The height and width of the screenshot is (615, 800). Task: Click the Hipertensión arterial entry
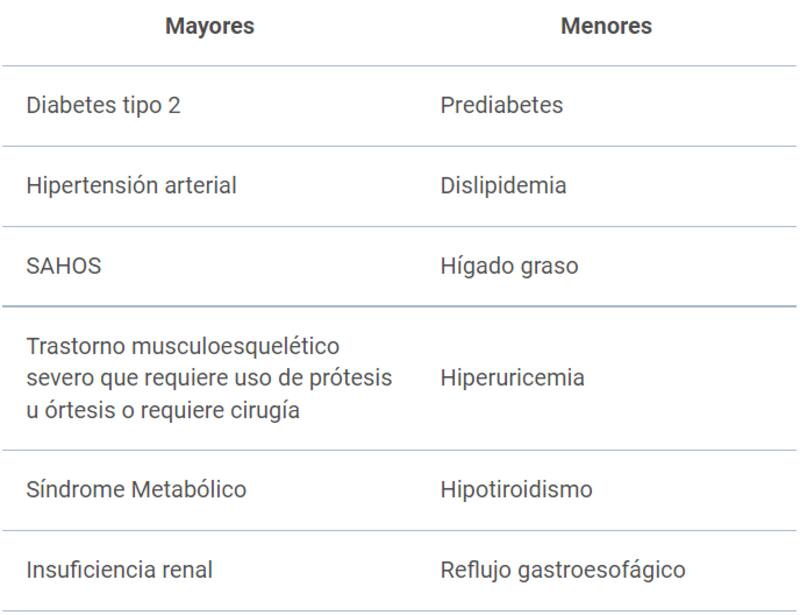point(131,186)
